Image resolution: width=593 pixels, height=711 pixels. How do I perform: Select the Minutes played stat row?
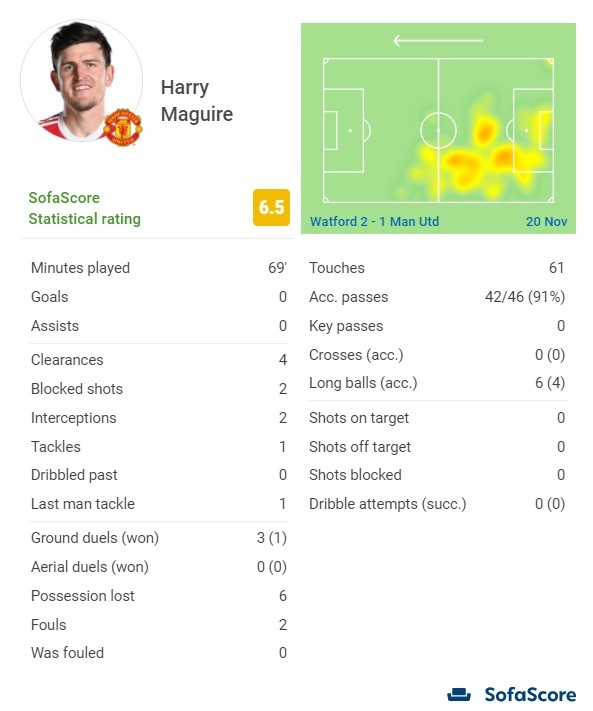159,268
